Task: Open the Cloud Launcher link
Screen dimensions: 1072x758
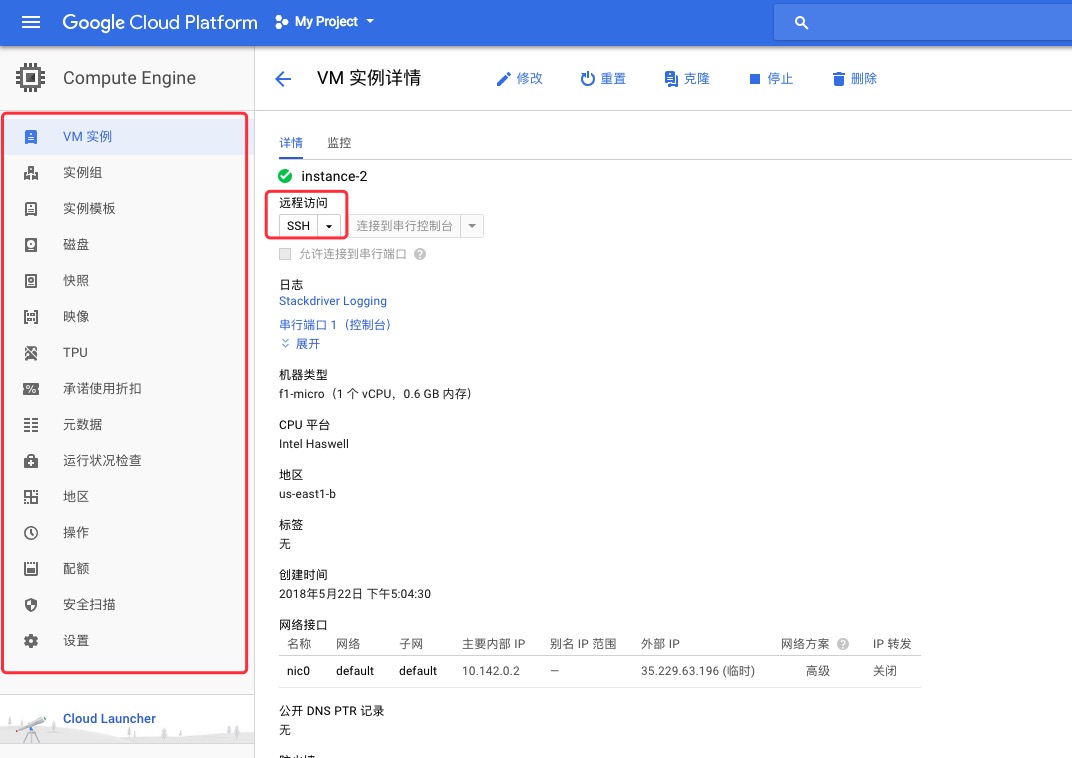Action: (109, 718)
